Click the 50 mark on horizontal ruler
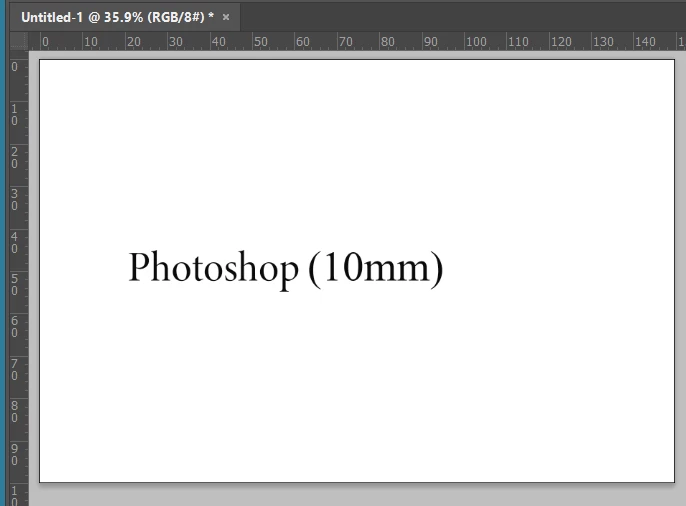 pos(261,42)
